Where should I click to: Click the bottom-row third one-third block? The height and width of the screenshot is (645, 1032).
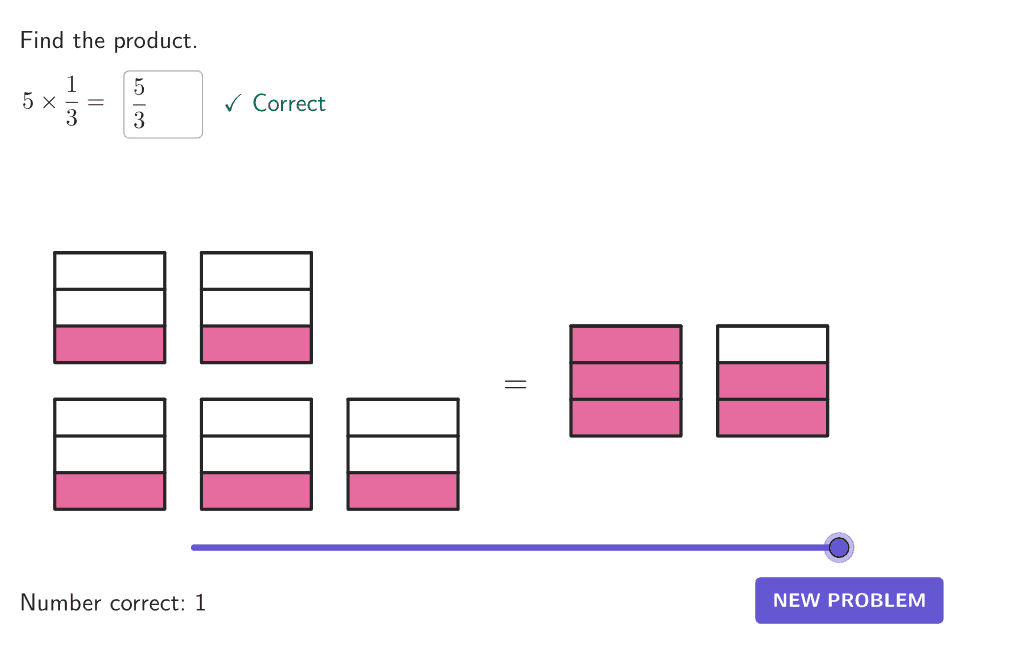tap(403, 454)
